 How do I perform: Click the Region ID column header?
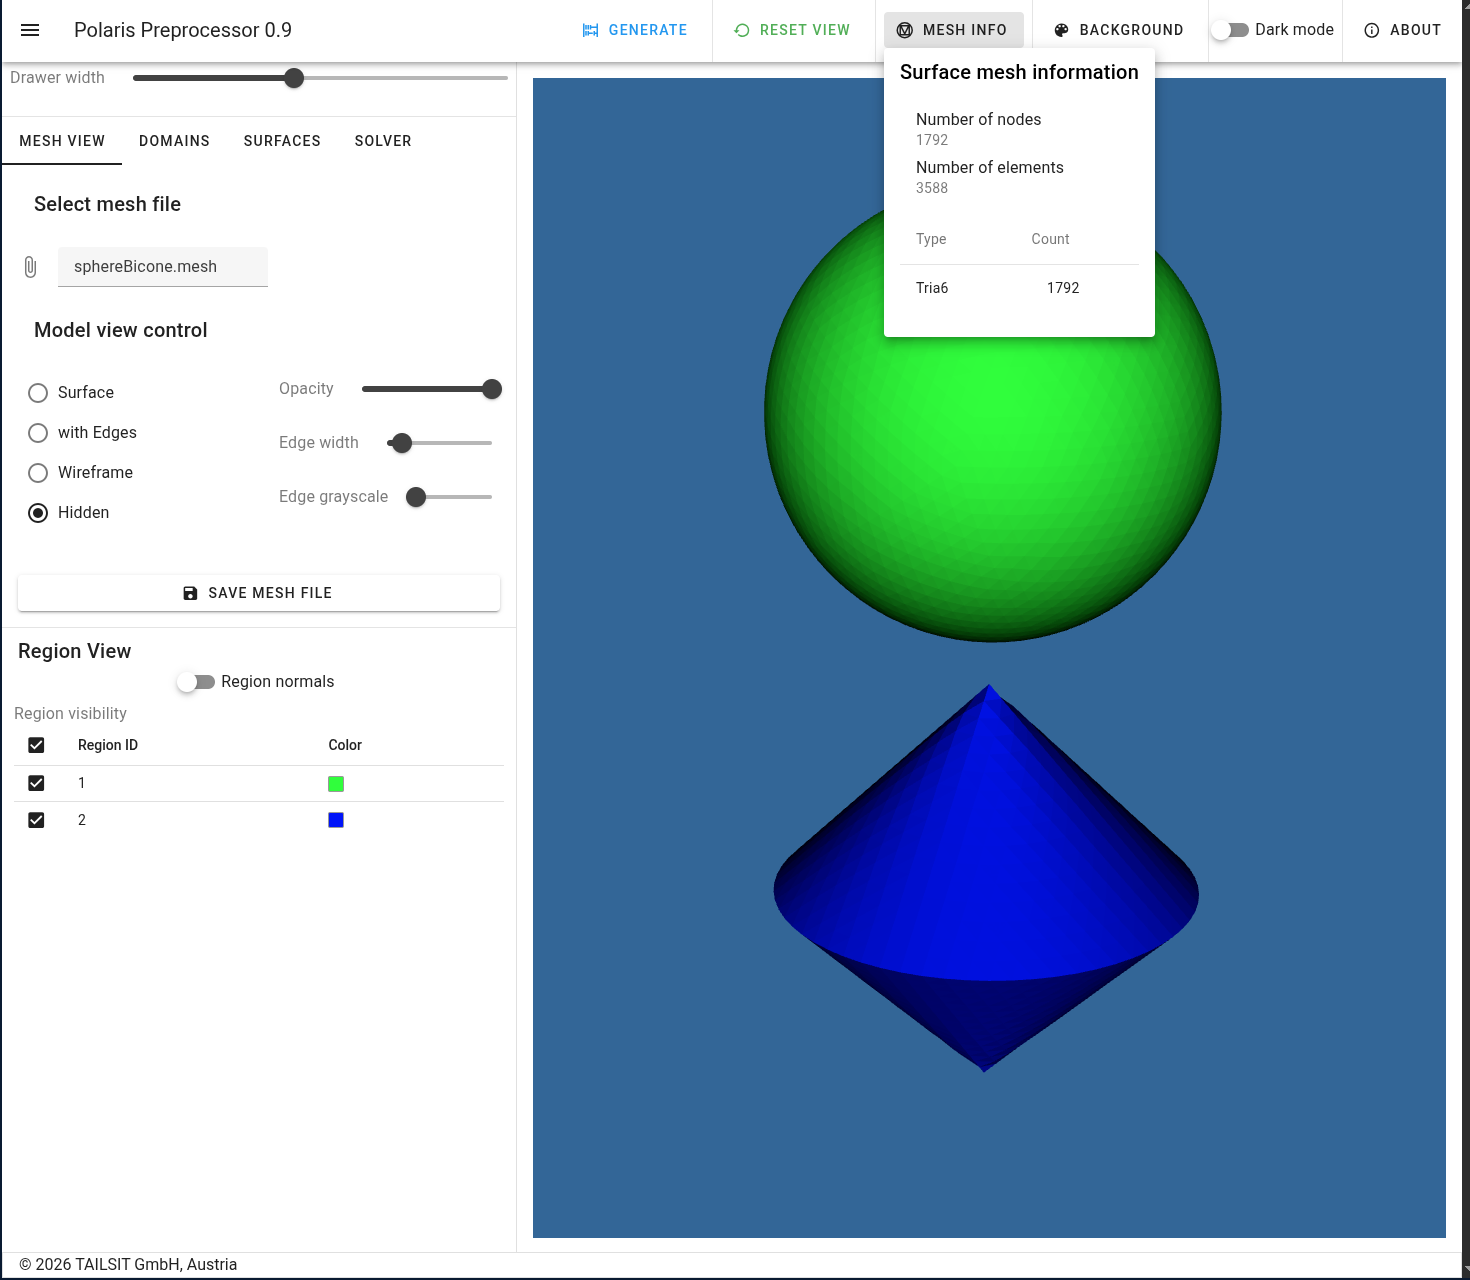point(108,745)
